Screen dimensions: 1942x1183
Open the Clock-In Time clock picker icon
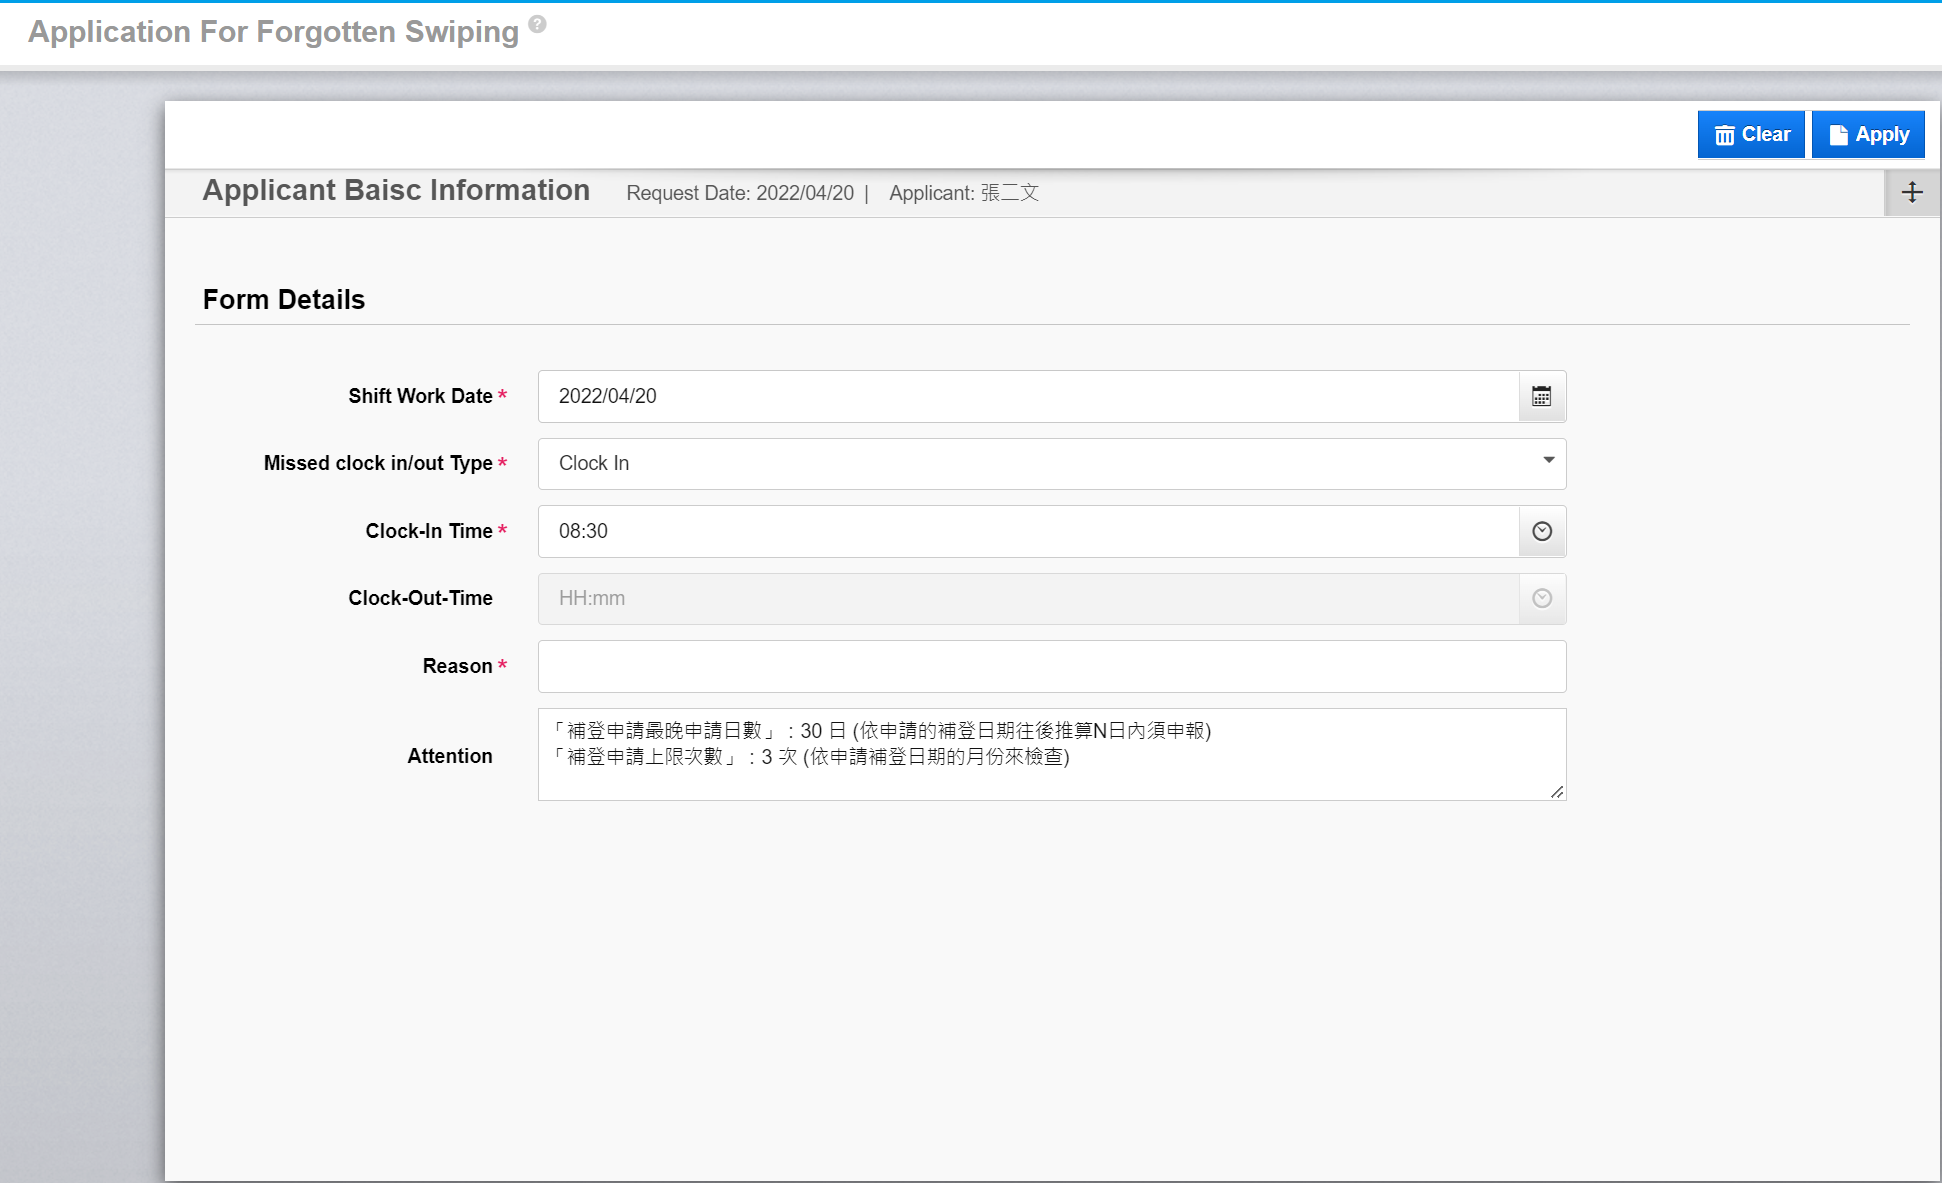[x=1541, y=532]
